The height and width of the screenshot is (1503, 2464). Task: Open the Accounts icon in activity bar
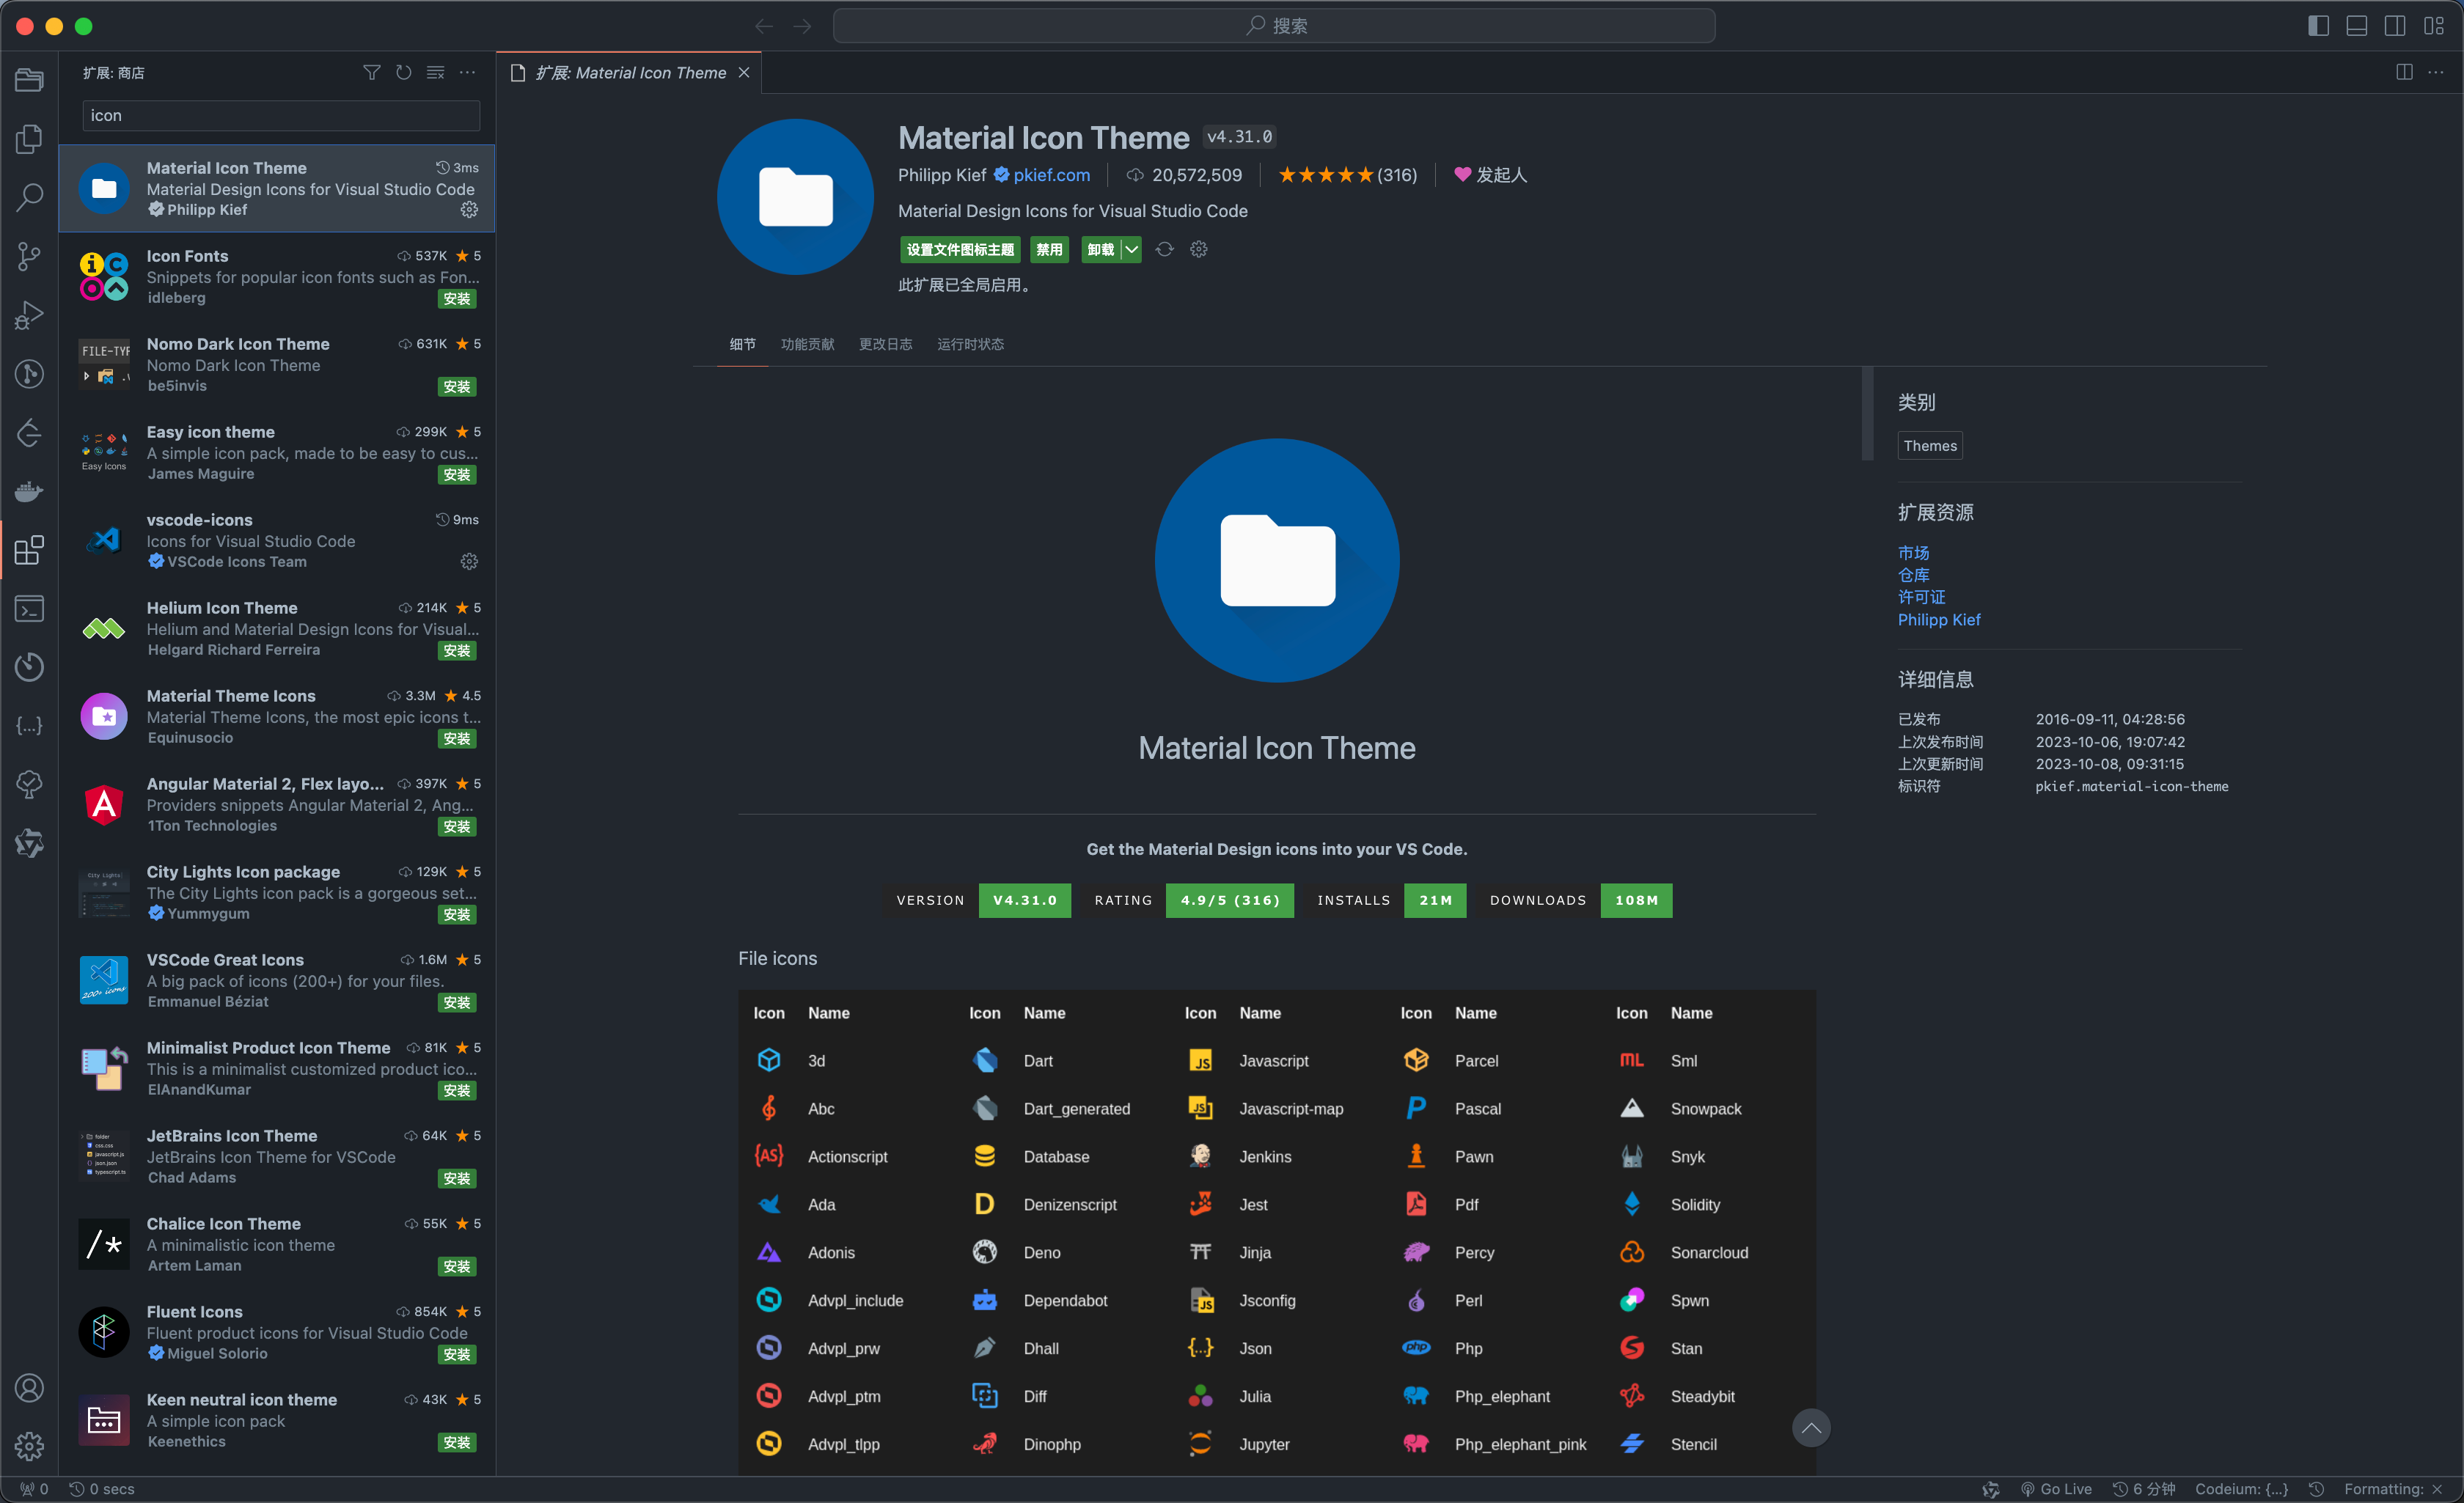click(29, 1387)
